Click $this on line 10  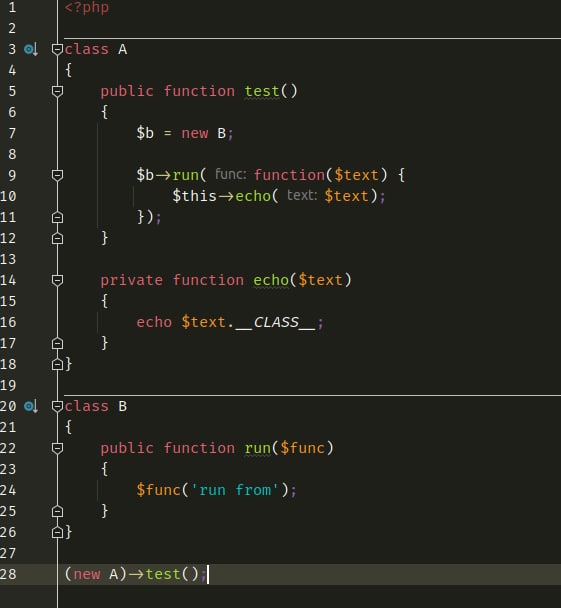tap(194, 196)
